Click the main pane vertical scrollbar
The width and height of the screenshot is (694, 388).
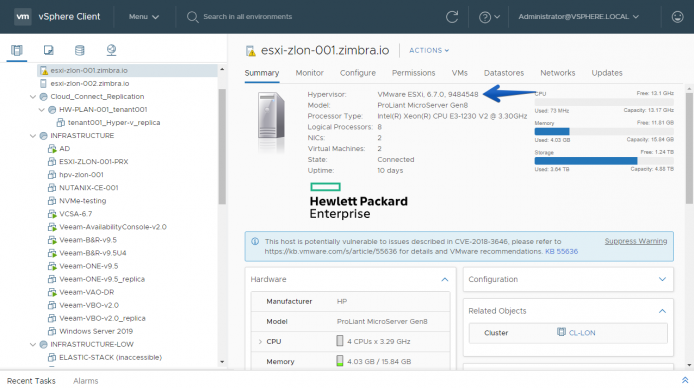689,148
